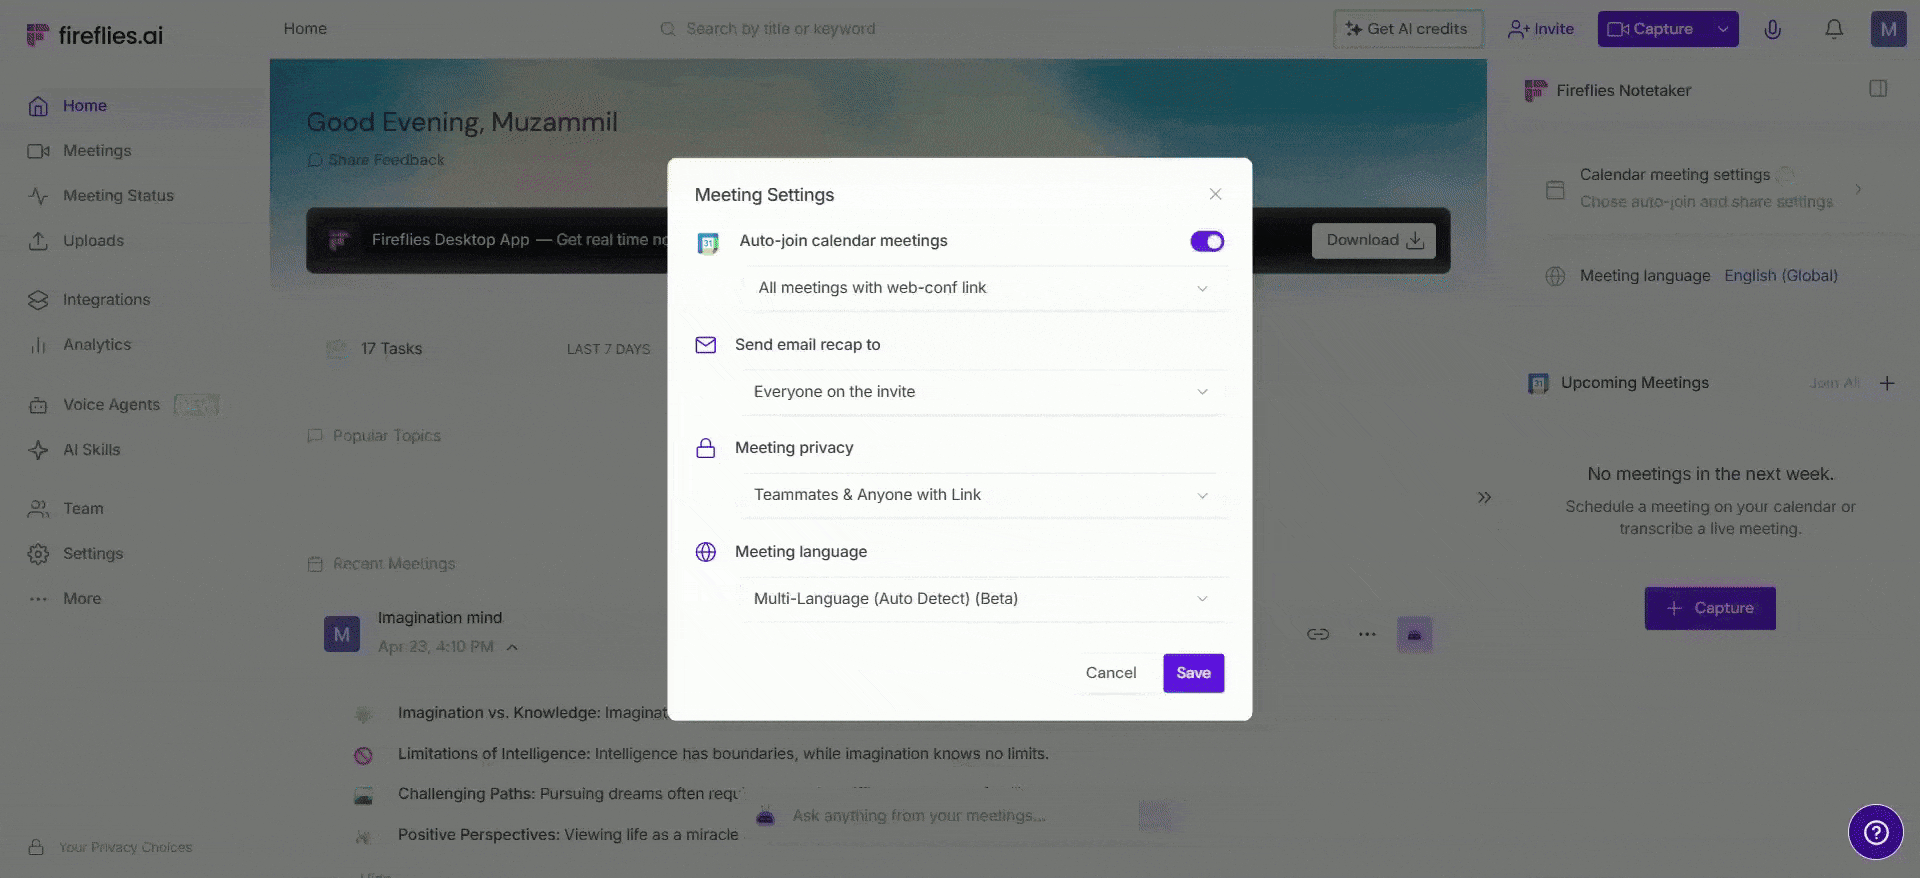
Task: Click Cancel in Meeting Settings dialog
Action: click(x=1111, y=673)
